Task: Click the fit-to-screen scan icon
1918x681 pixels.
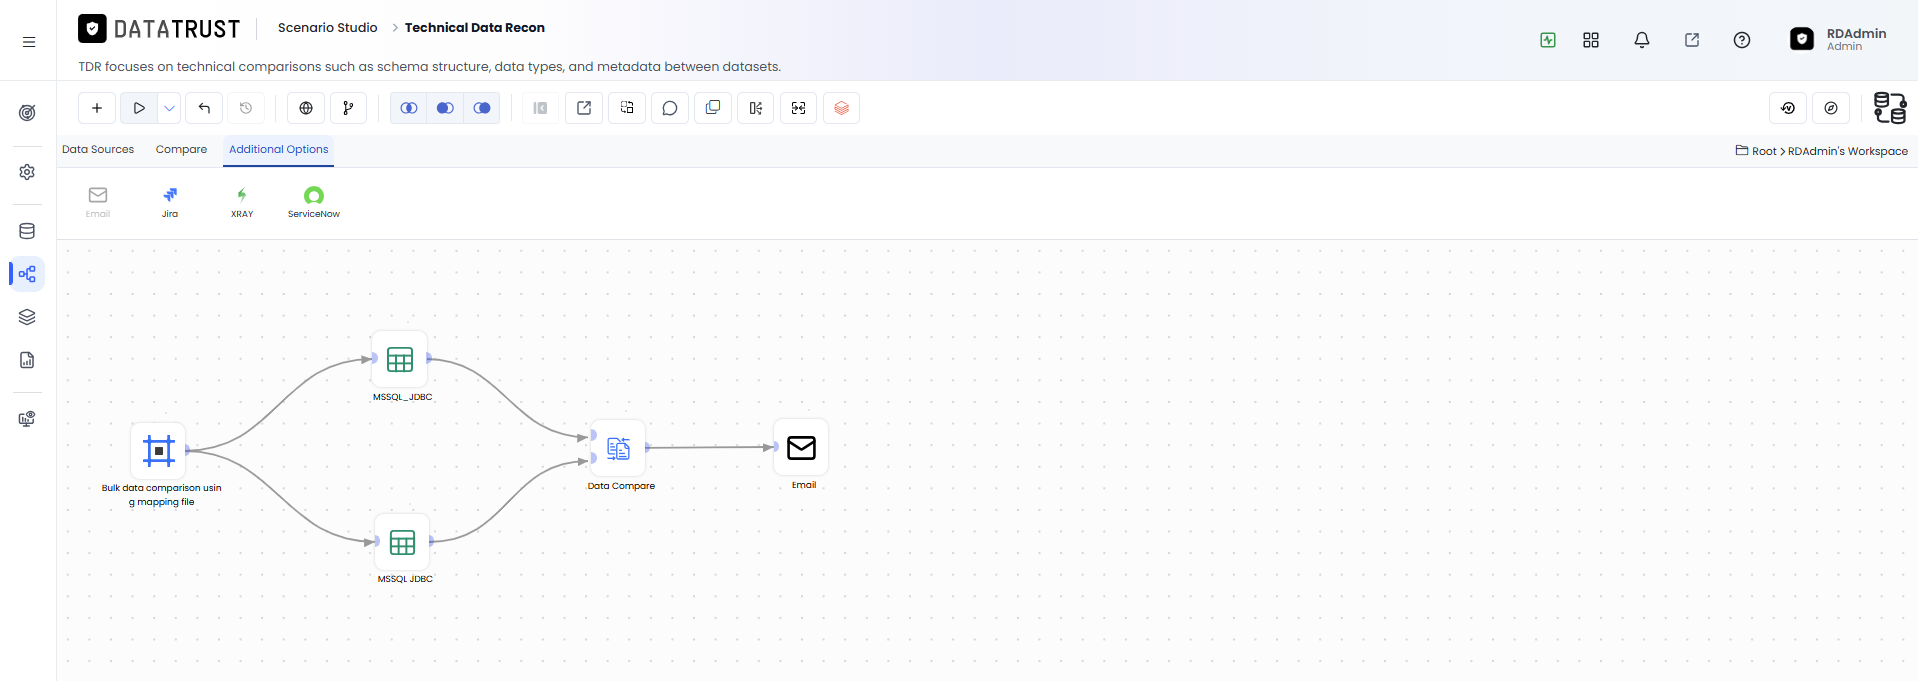Action: click(798, 108)
